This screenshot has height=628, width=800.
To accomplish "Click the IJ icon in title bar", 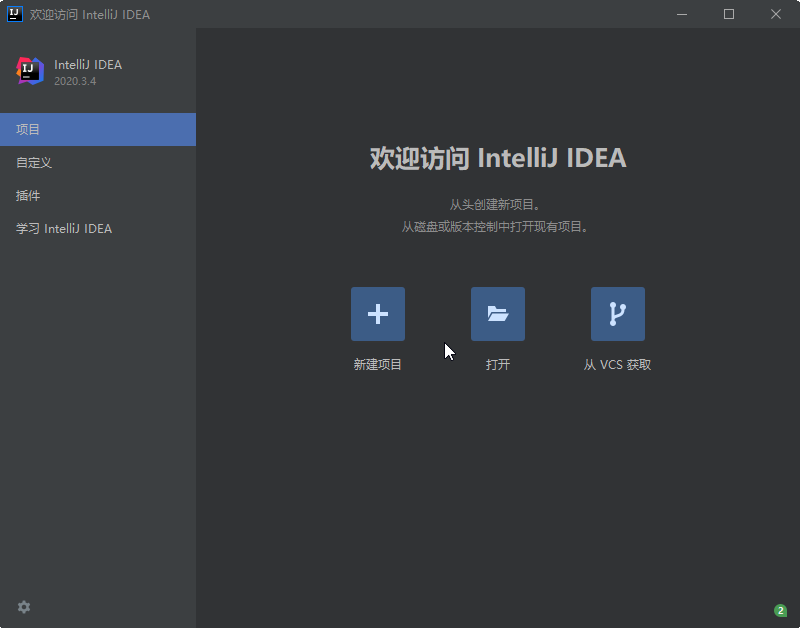I will [x=15, y=14].
